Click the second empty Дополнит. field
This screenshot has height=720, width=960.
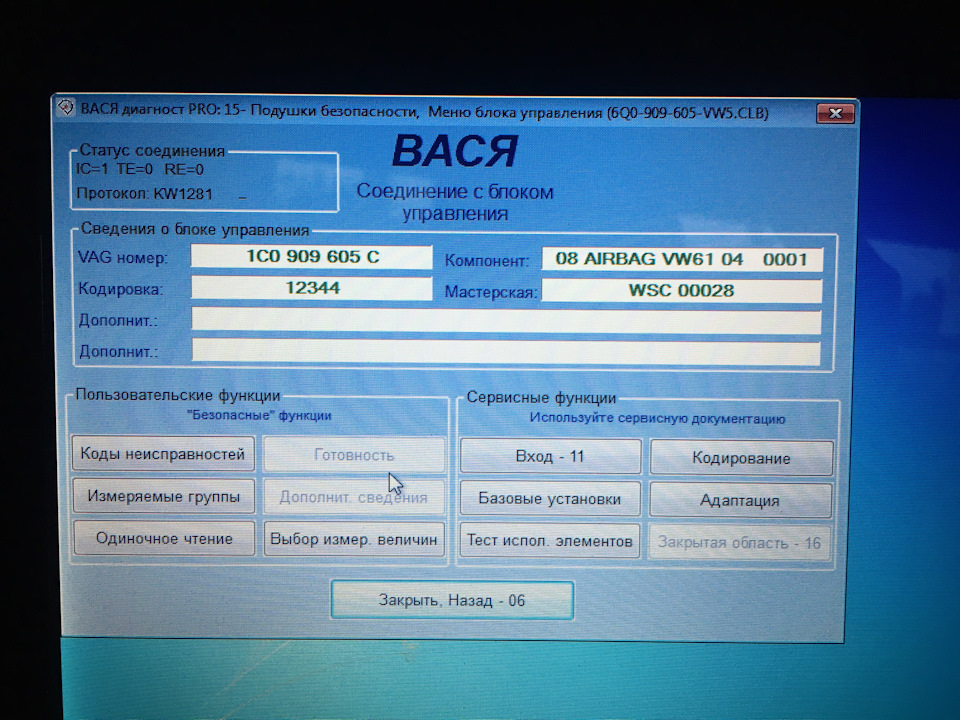pyautogui.click(x=506, y=353)
